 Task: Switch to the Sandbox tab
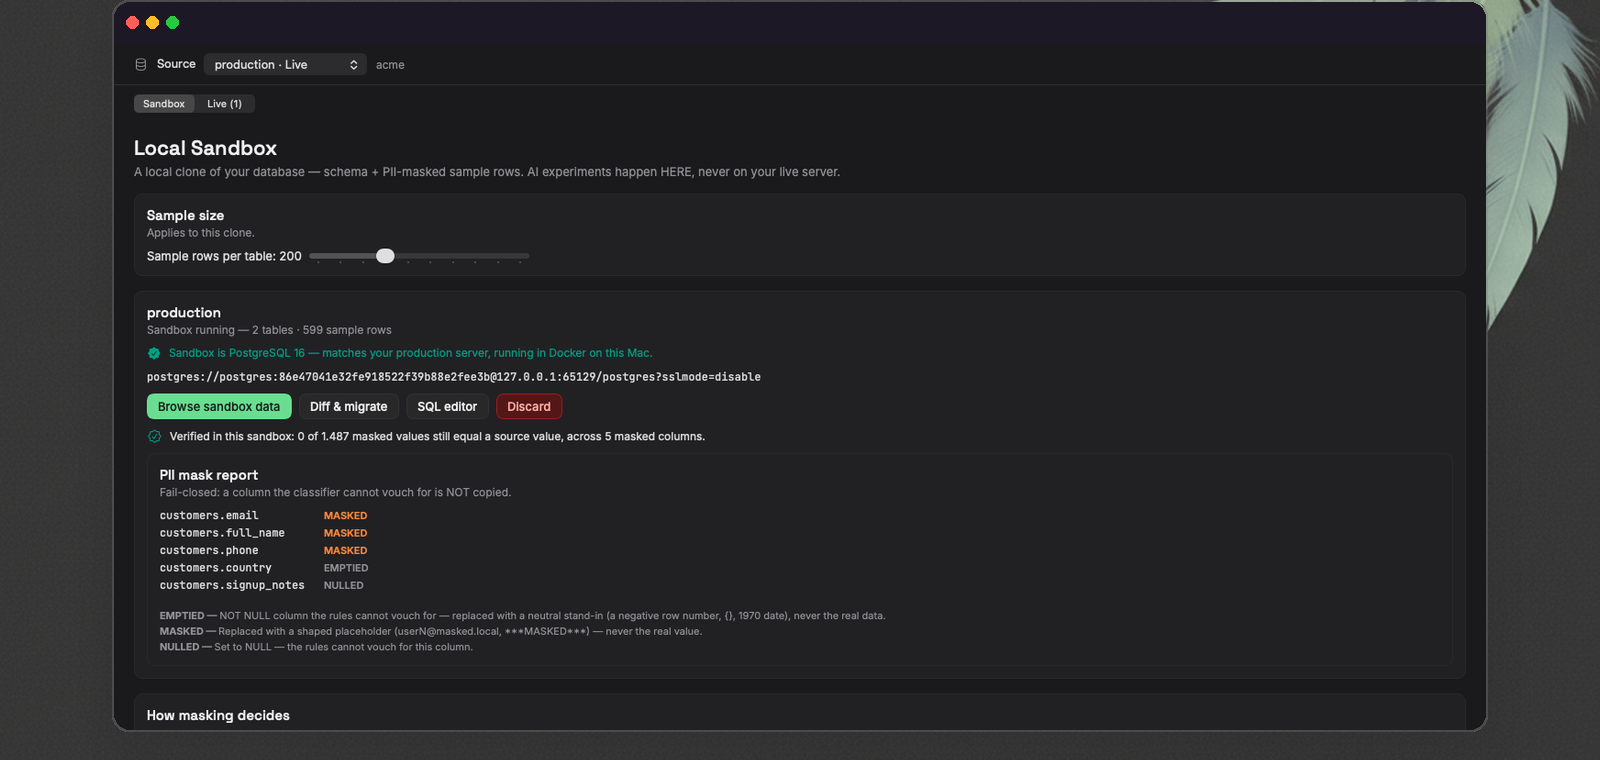click(164, 104)
